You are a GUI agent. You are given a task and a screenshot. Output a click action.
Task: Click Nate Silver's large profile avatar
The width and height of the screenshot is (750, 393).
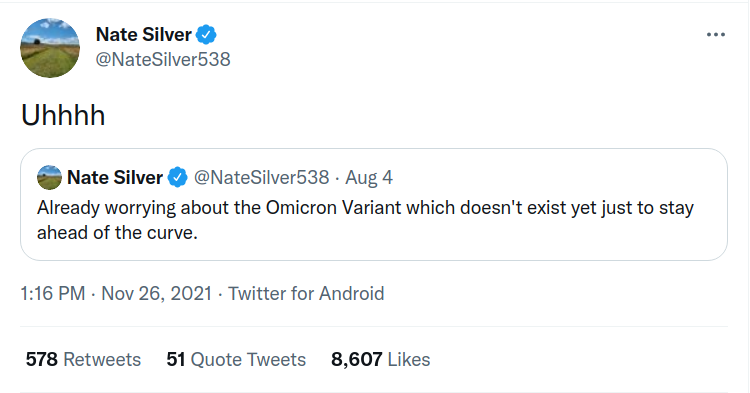(50, 48)
